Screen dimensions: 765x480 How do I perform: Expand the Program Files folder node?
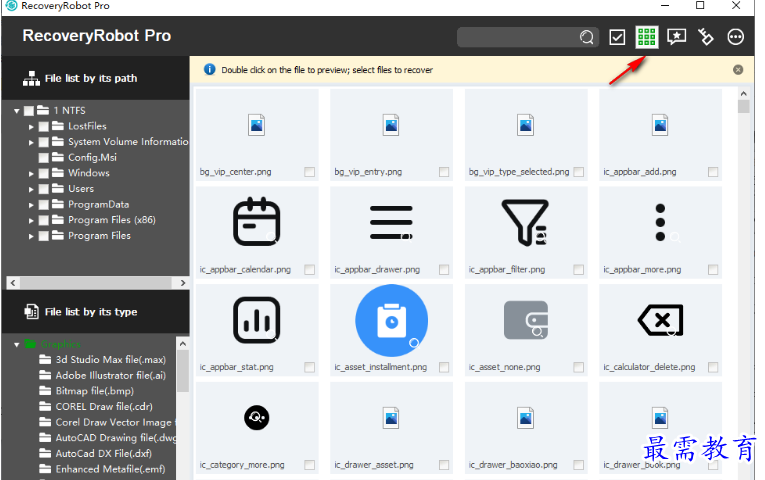click(31, 236)
